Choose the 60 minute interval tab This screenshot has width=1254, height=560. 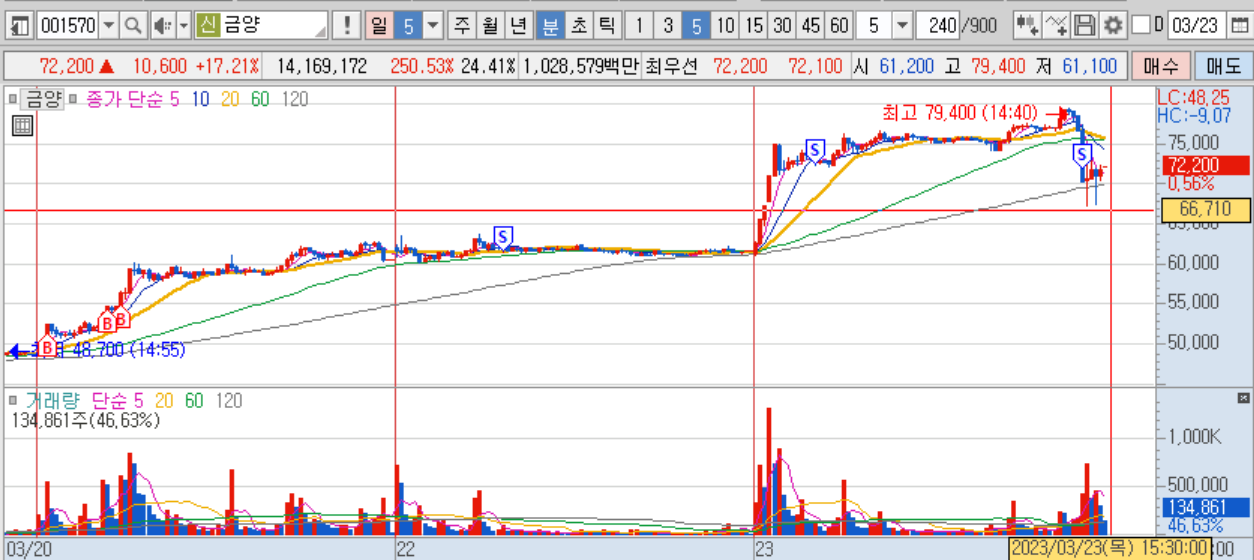coord(839,25)
